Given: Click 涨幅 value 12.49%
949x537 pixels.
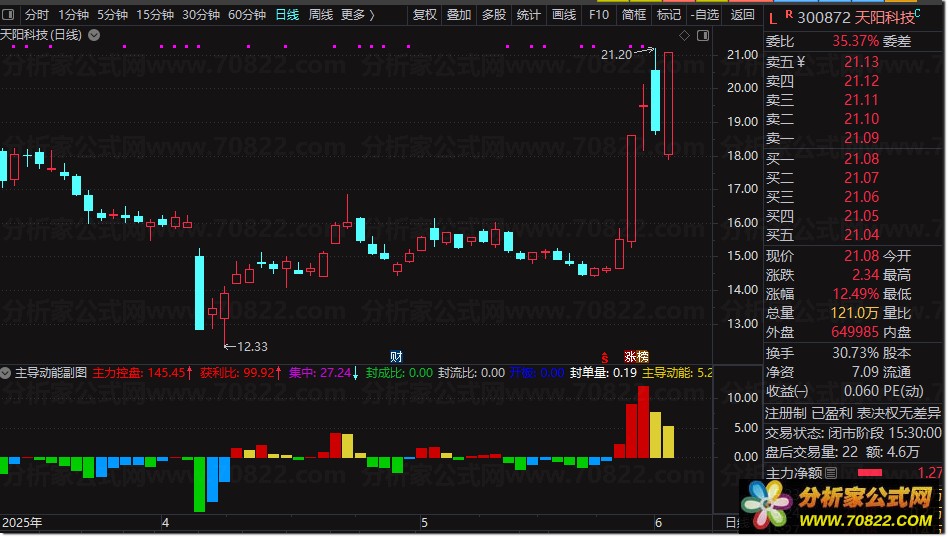Looking at the screenshot, I should tap(855, 294).
